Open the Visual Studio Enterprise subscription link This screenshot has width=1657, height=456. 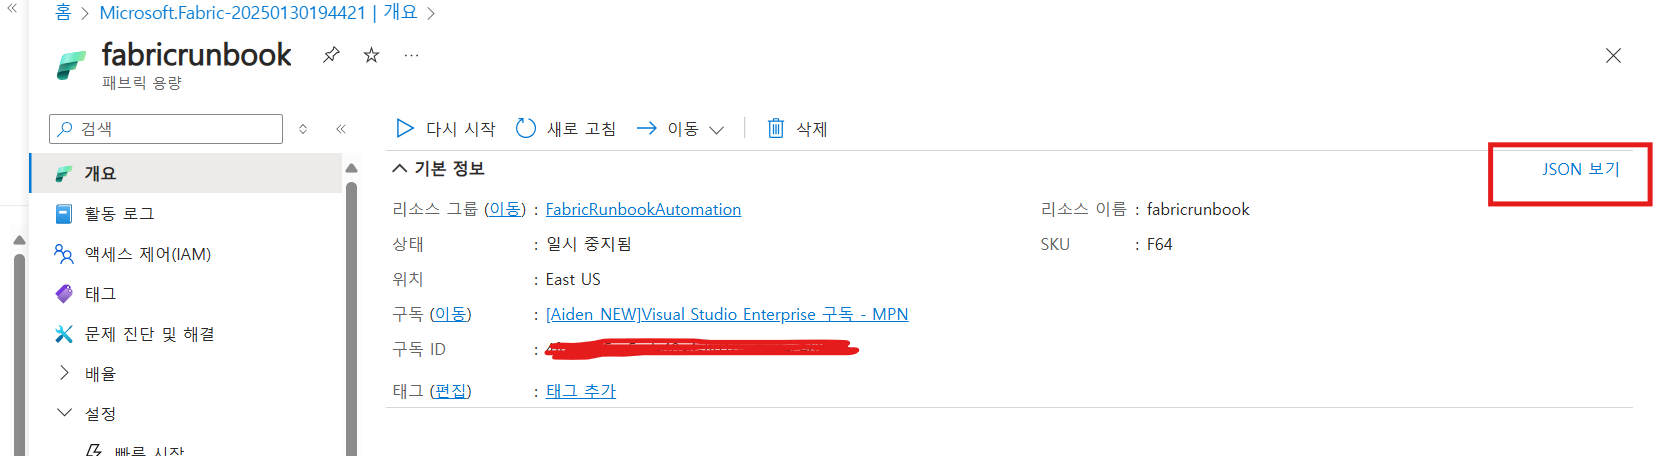click(727, 314)
